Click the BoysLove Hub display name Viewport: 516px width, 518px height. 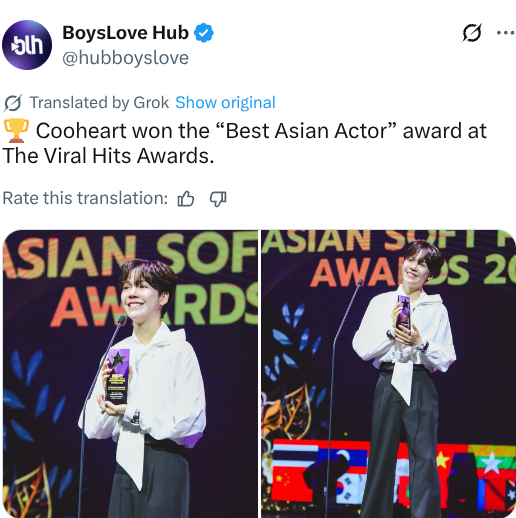[125, 33]
